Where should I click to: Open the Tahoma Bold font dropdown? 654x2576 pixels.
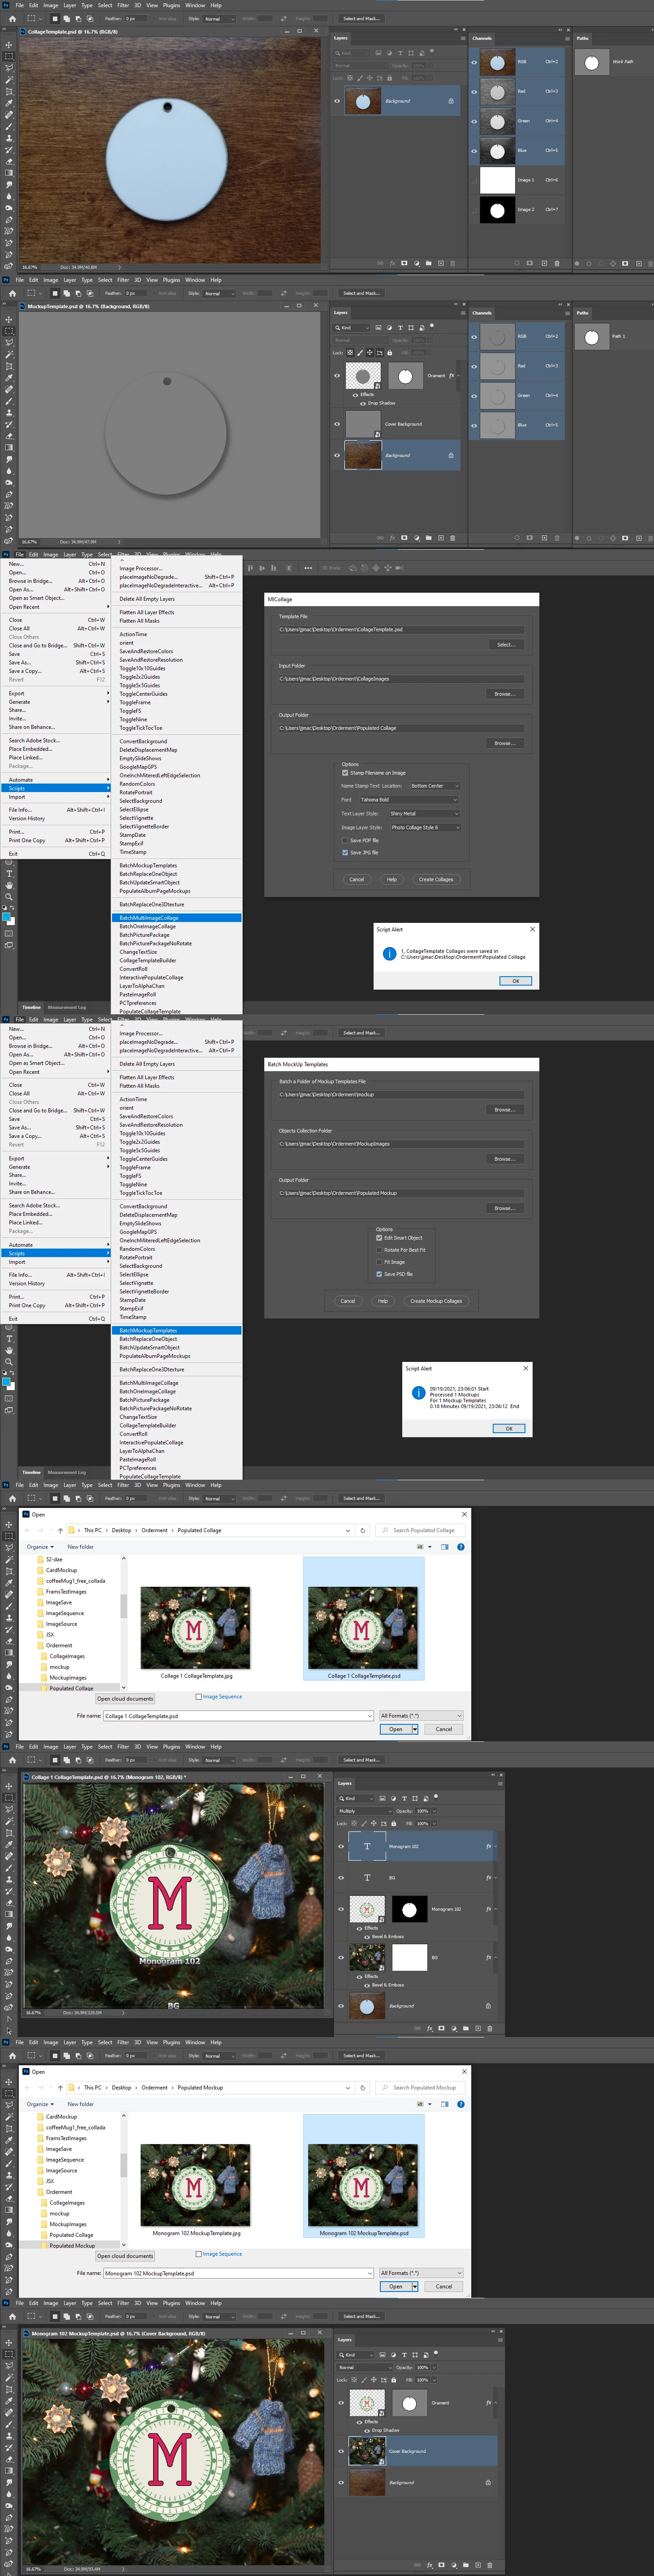point(408,800)
